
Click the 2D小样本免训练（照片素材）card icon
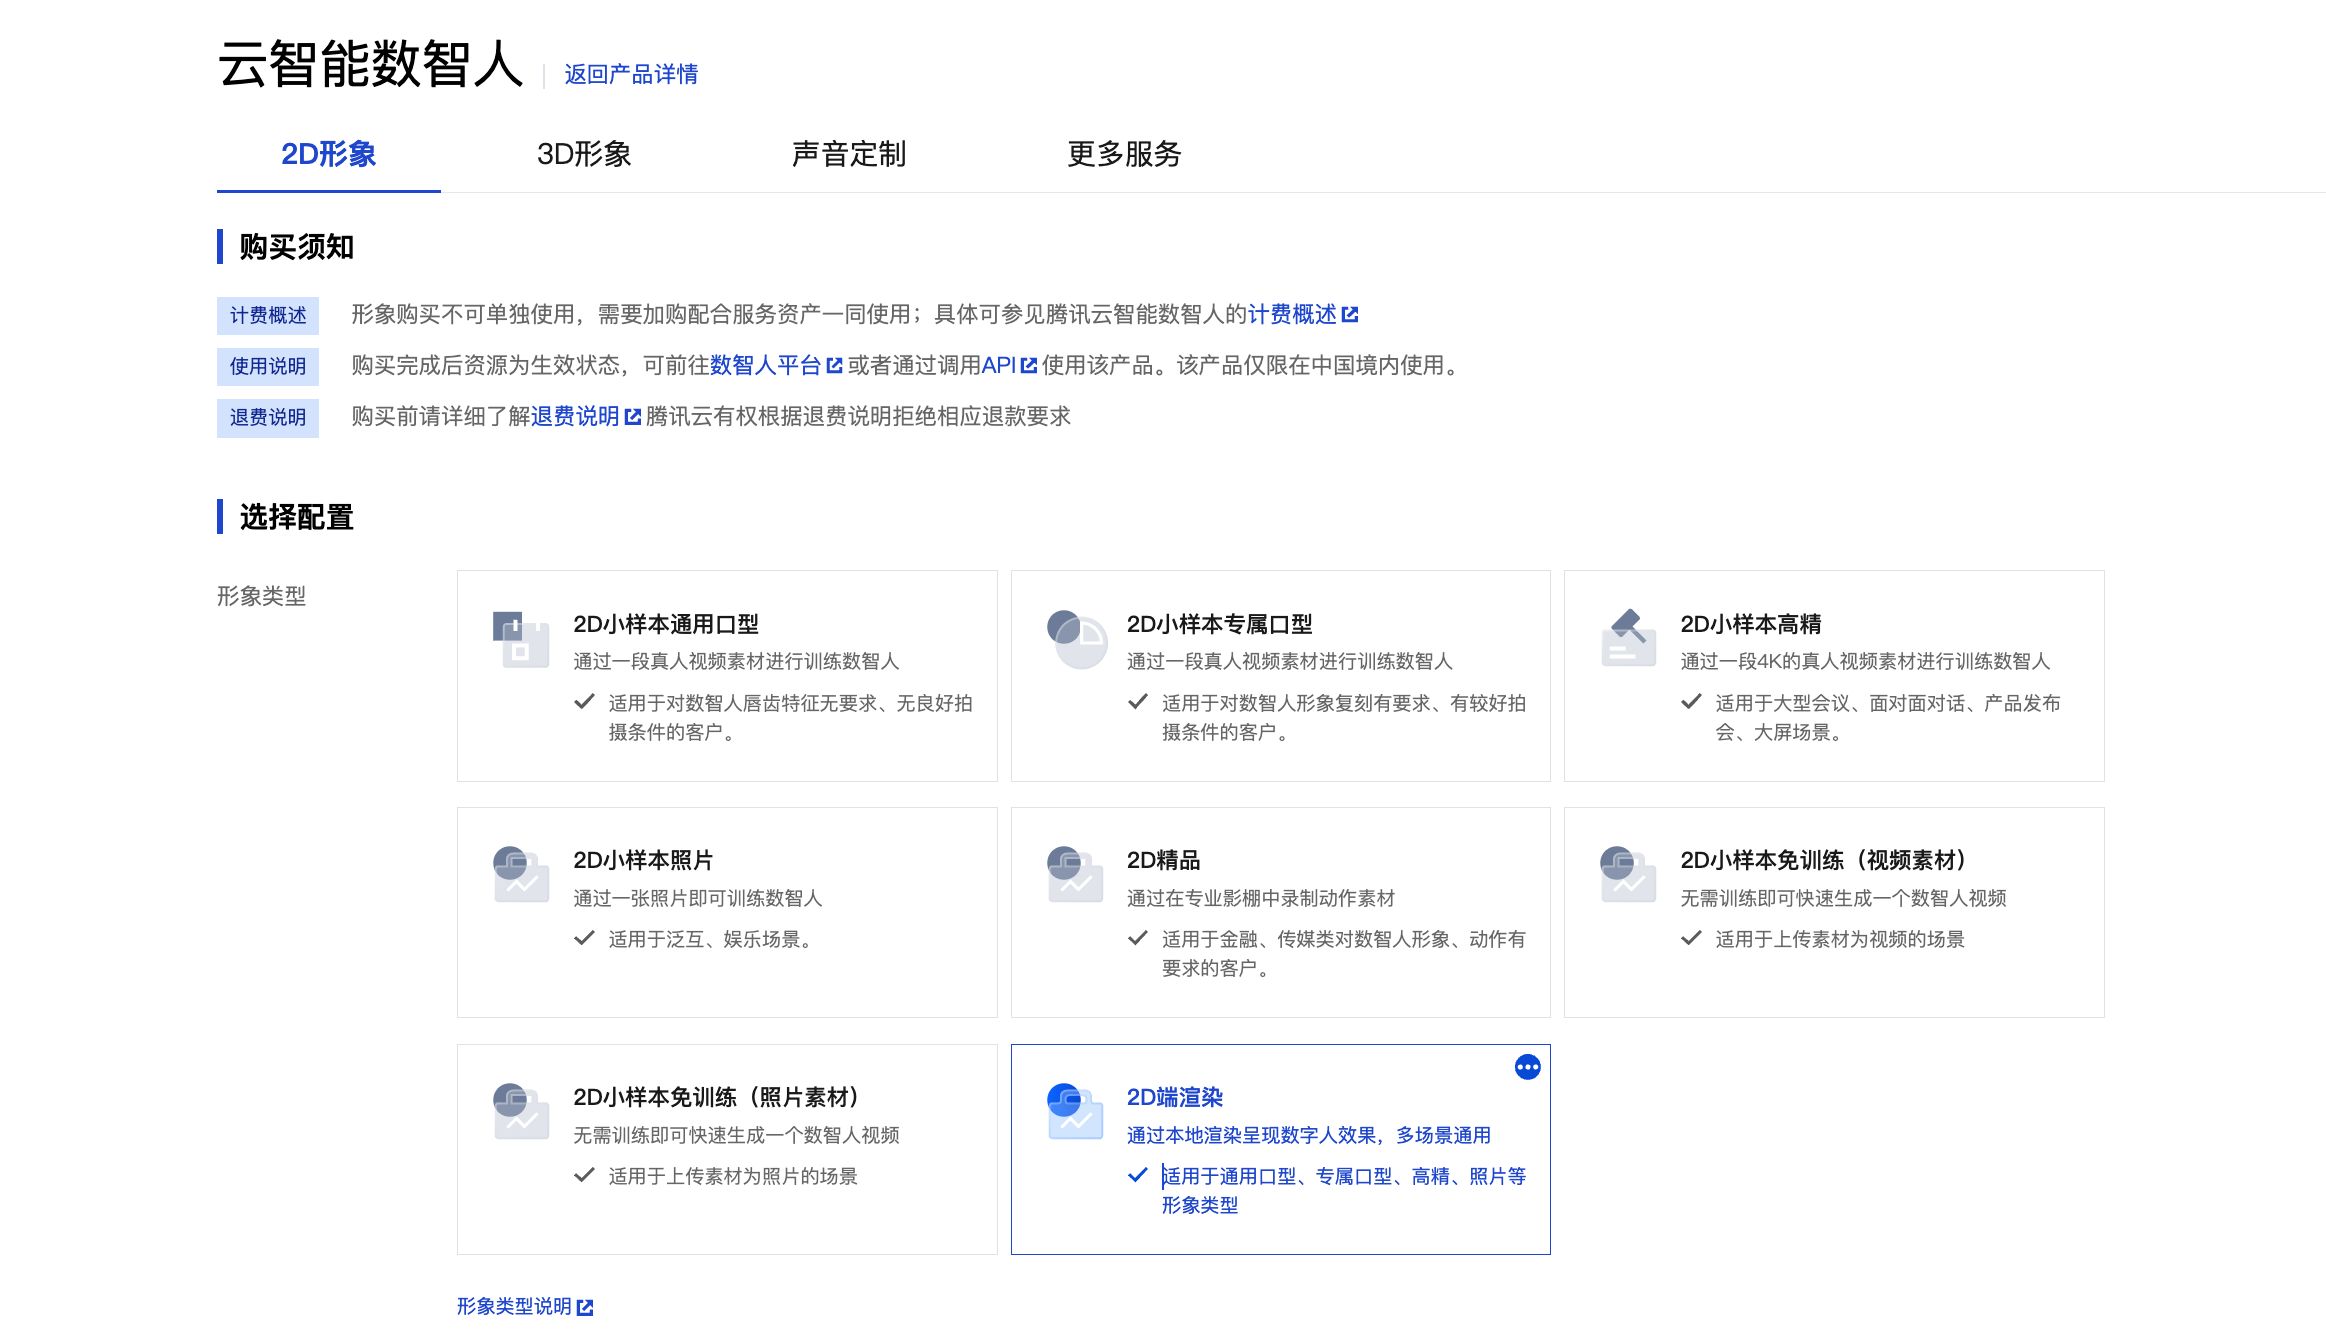click(521, 1112)
